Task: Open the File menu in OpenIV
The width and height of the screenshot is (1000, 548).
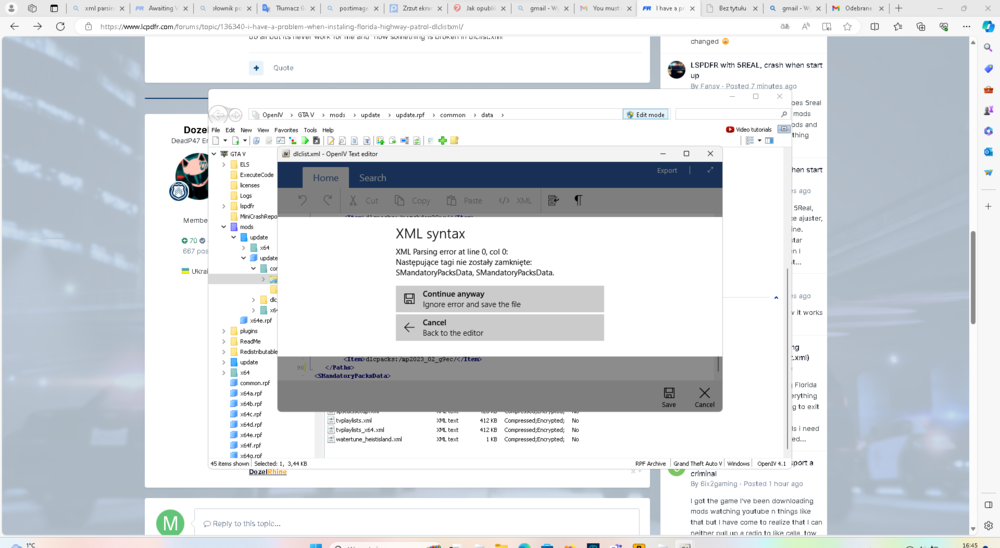Action: click(216, 130)
